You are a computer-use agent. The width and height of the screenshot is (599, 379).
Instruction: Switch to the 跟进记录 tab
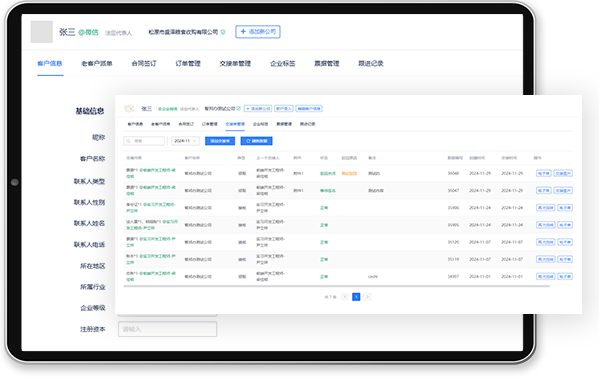click(371, 63)
